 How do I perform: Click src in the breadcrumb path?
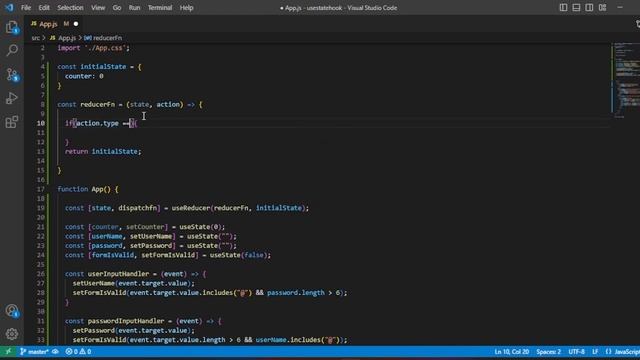coord(36,38)
